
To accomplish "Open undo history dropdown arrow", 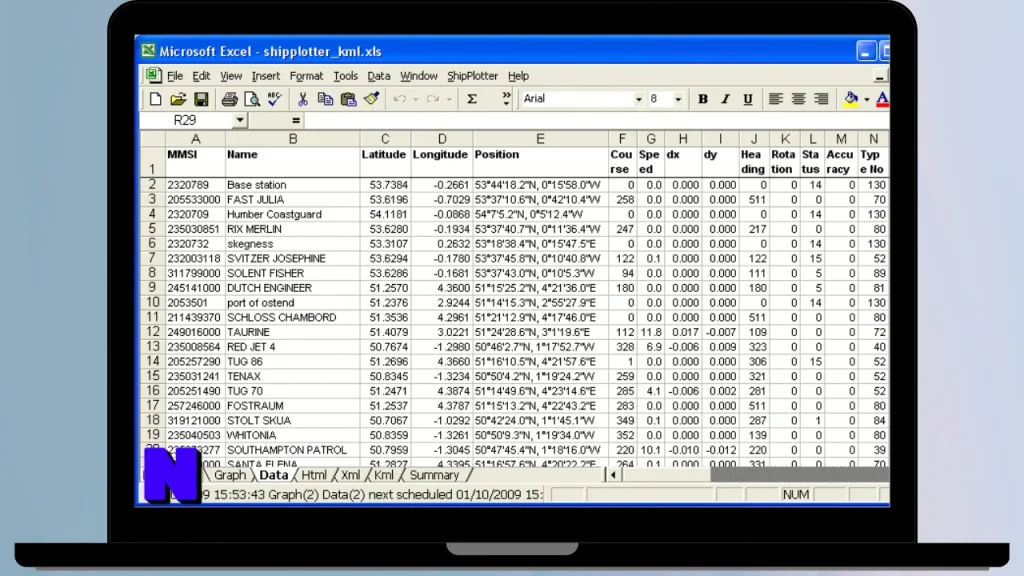I will point(416,99).
